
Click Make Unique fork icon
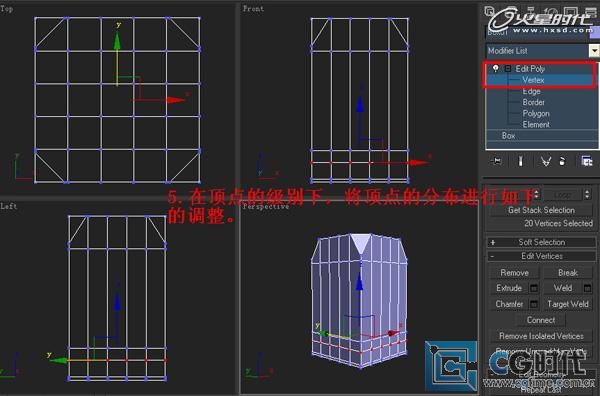coord(546,161)
